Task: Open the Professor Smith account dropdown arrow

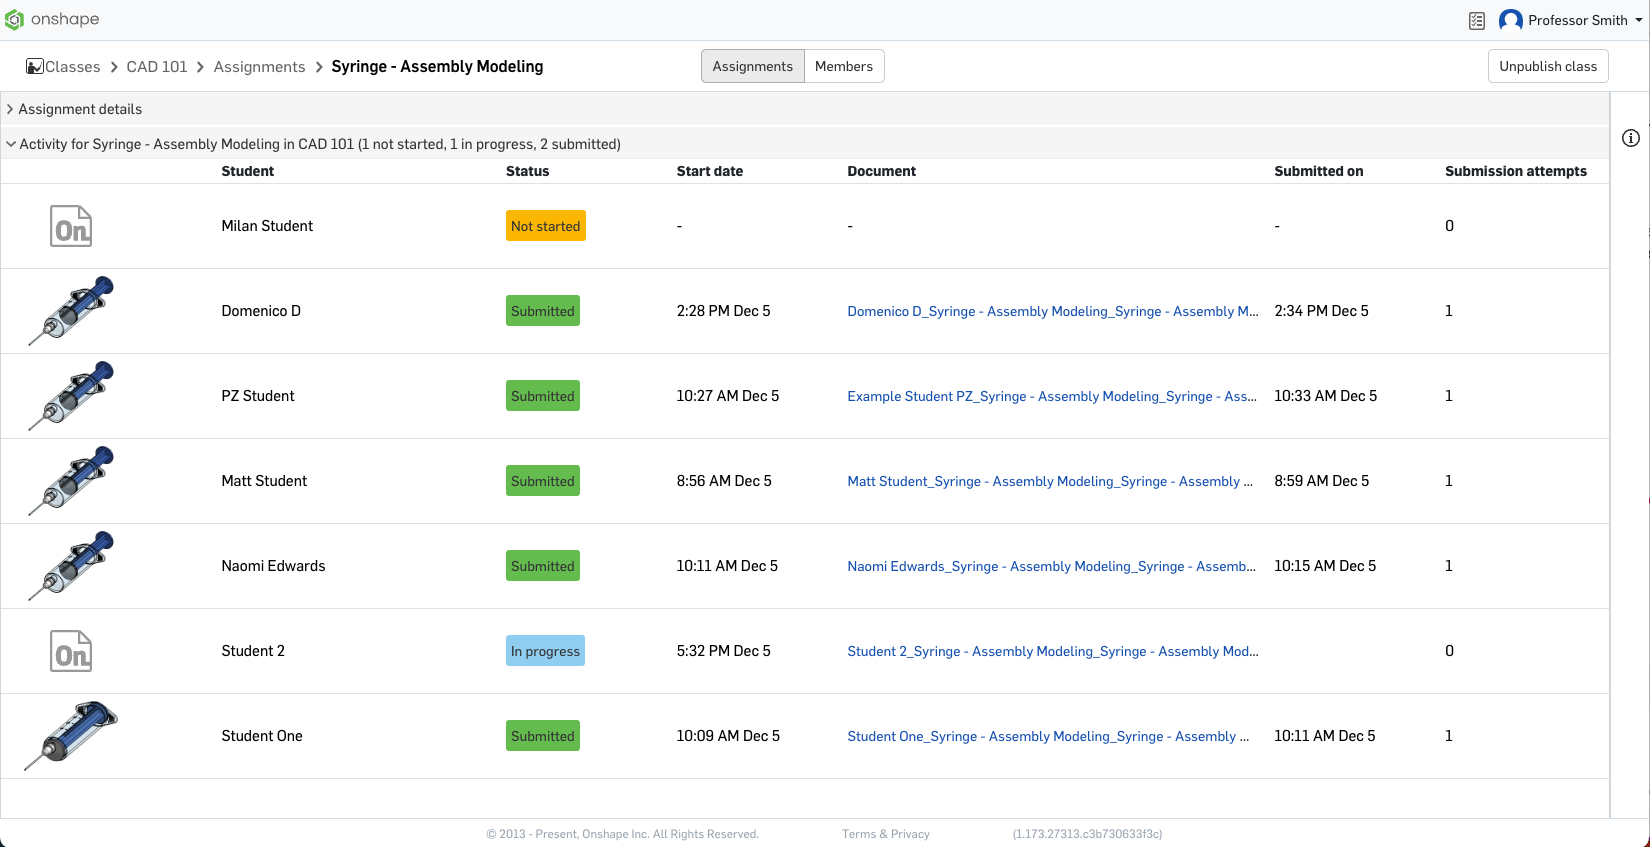Action: [1639, 21]
